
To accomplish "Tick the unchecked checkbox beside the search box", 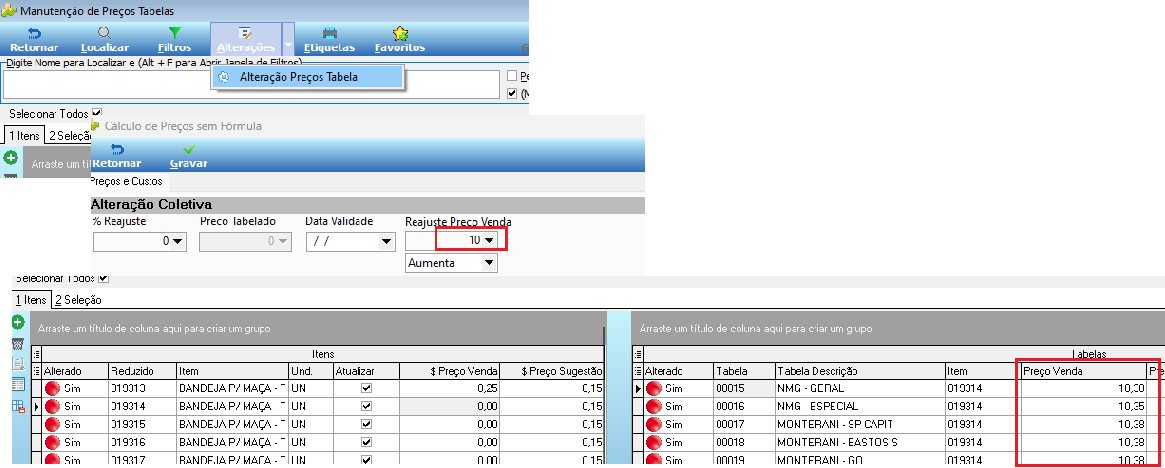I will pos(511,76).
